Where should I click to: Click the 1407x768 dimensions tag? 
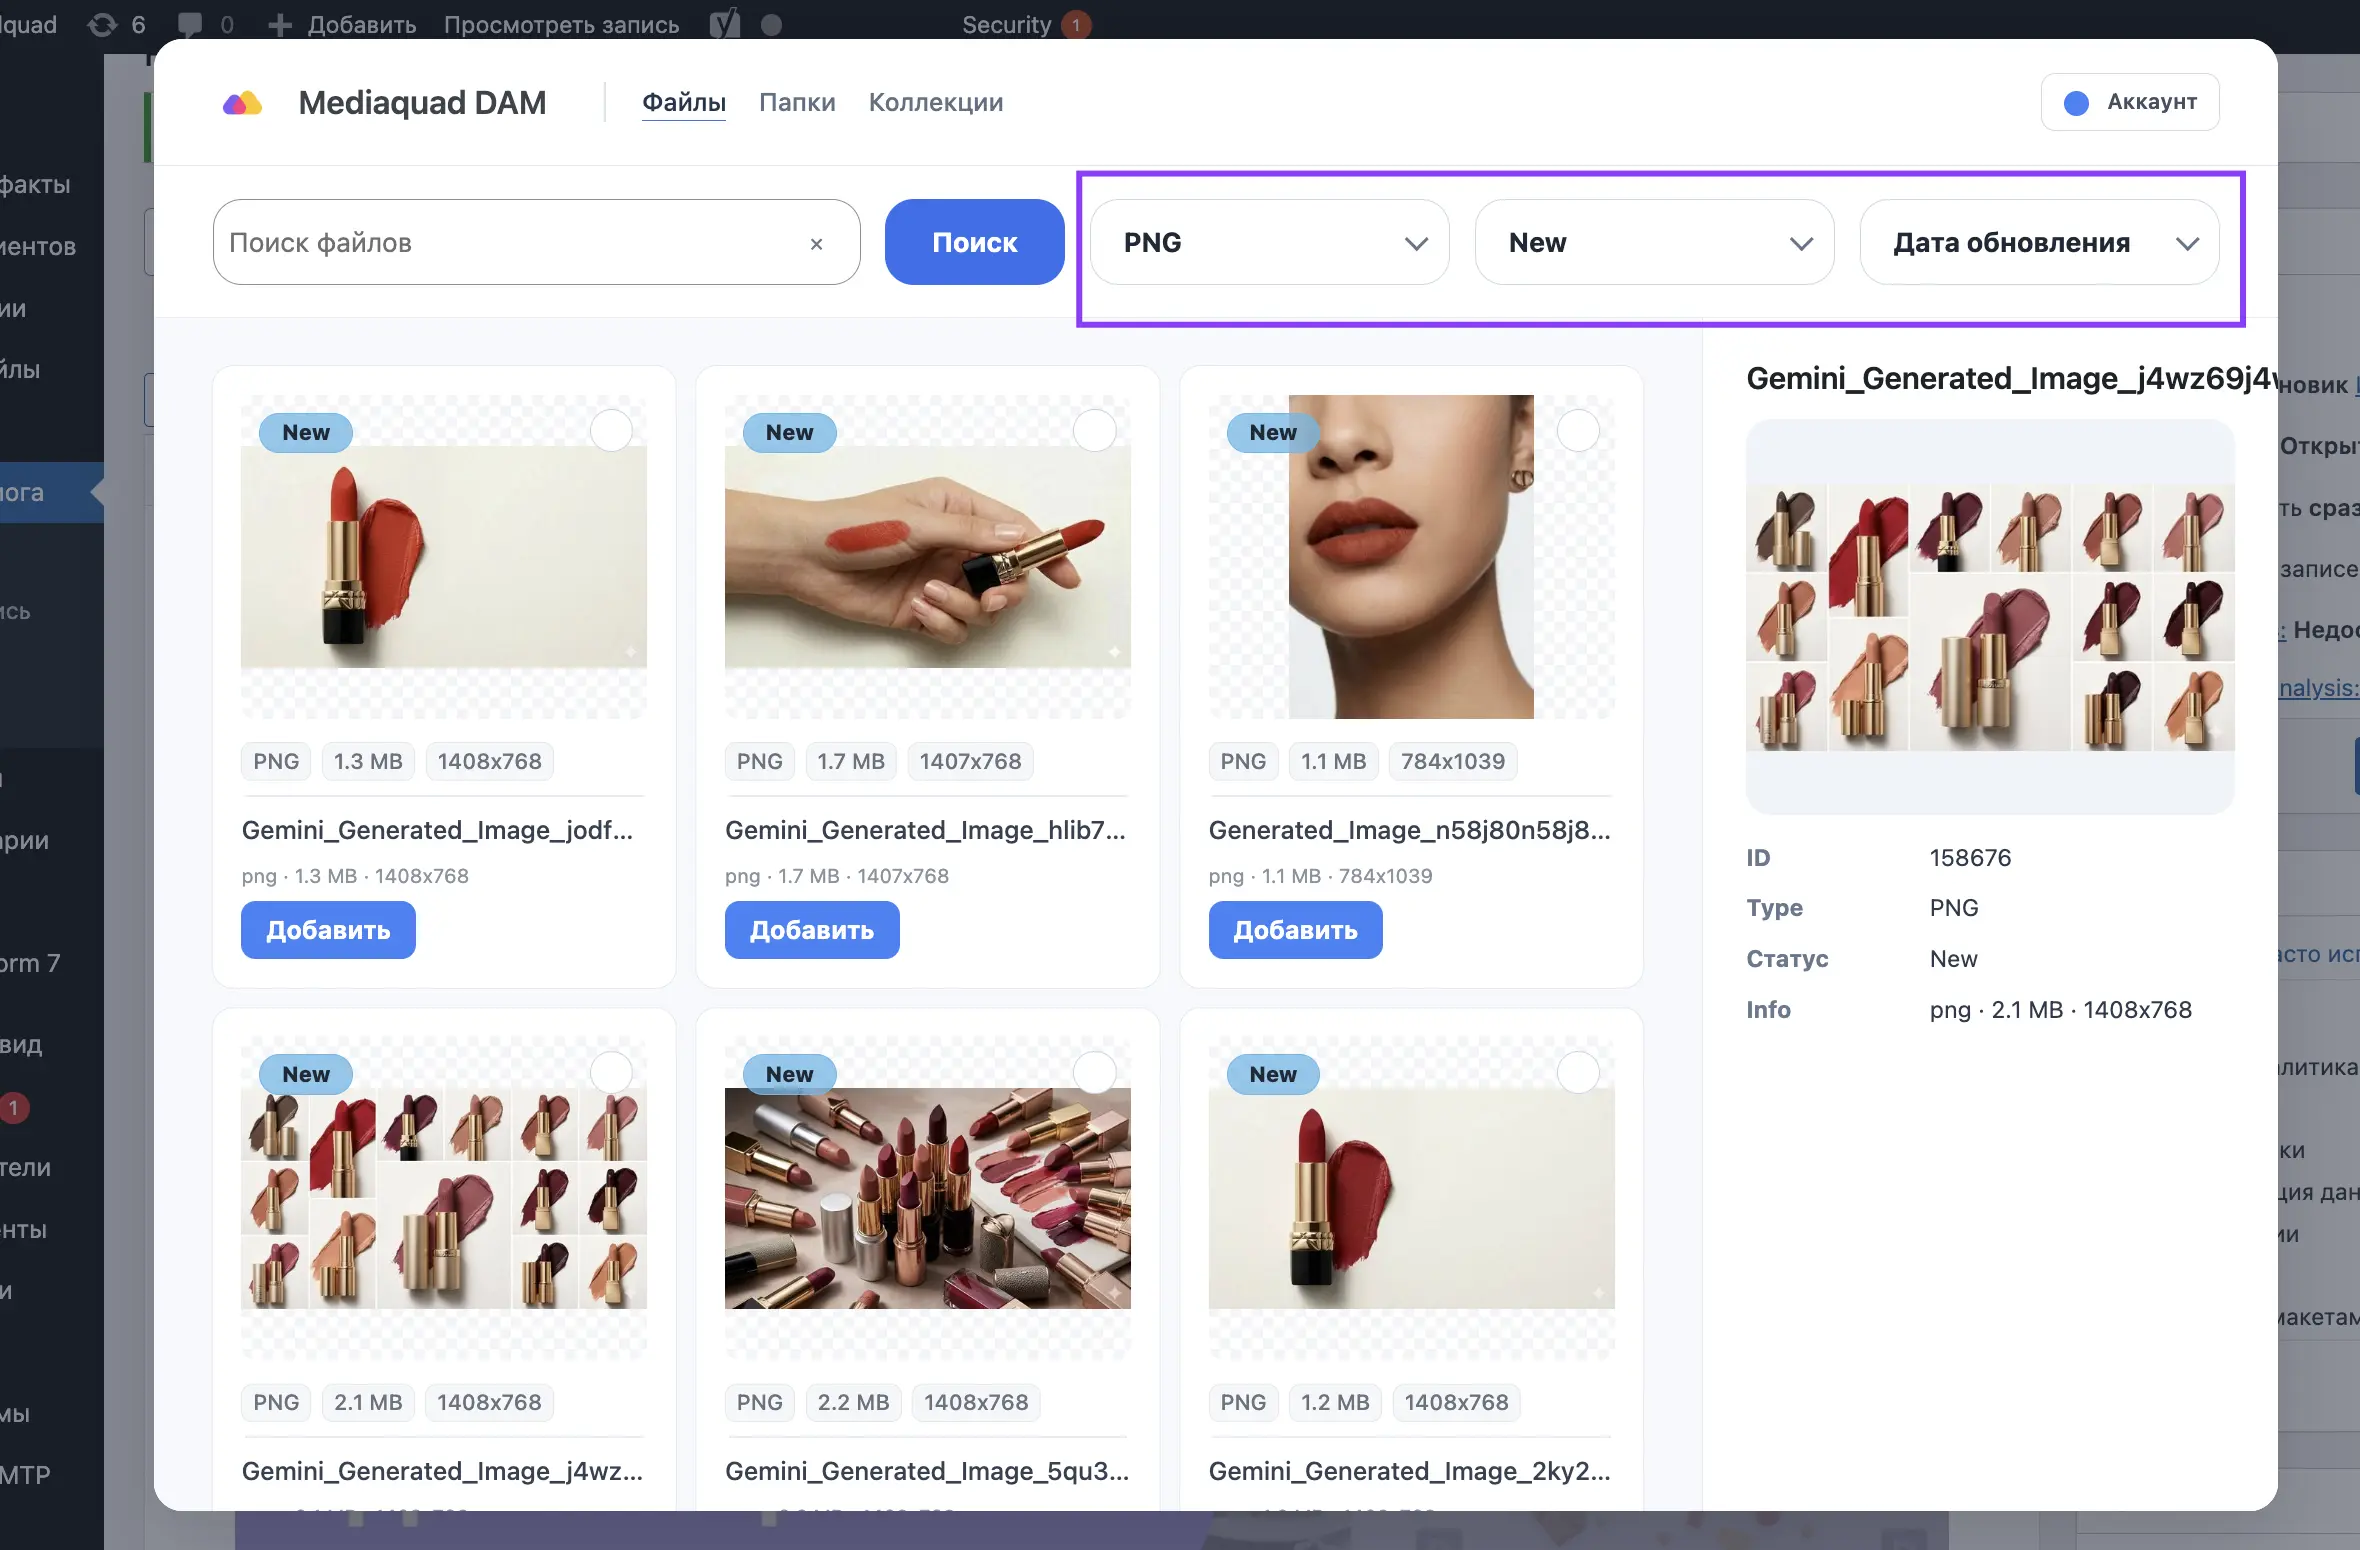click(x=970, y=761)
